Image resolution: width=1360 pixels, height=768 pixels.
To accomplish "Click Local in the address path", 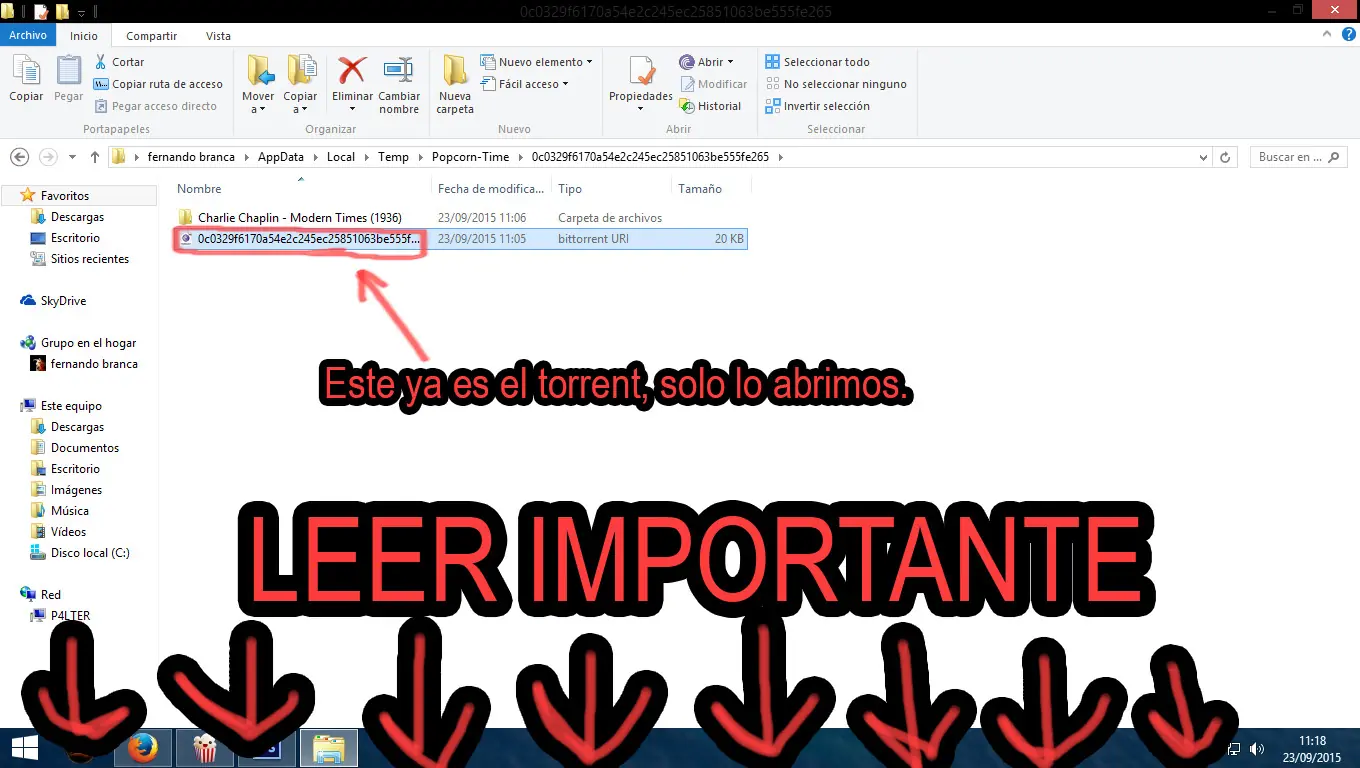I will 341,157.
